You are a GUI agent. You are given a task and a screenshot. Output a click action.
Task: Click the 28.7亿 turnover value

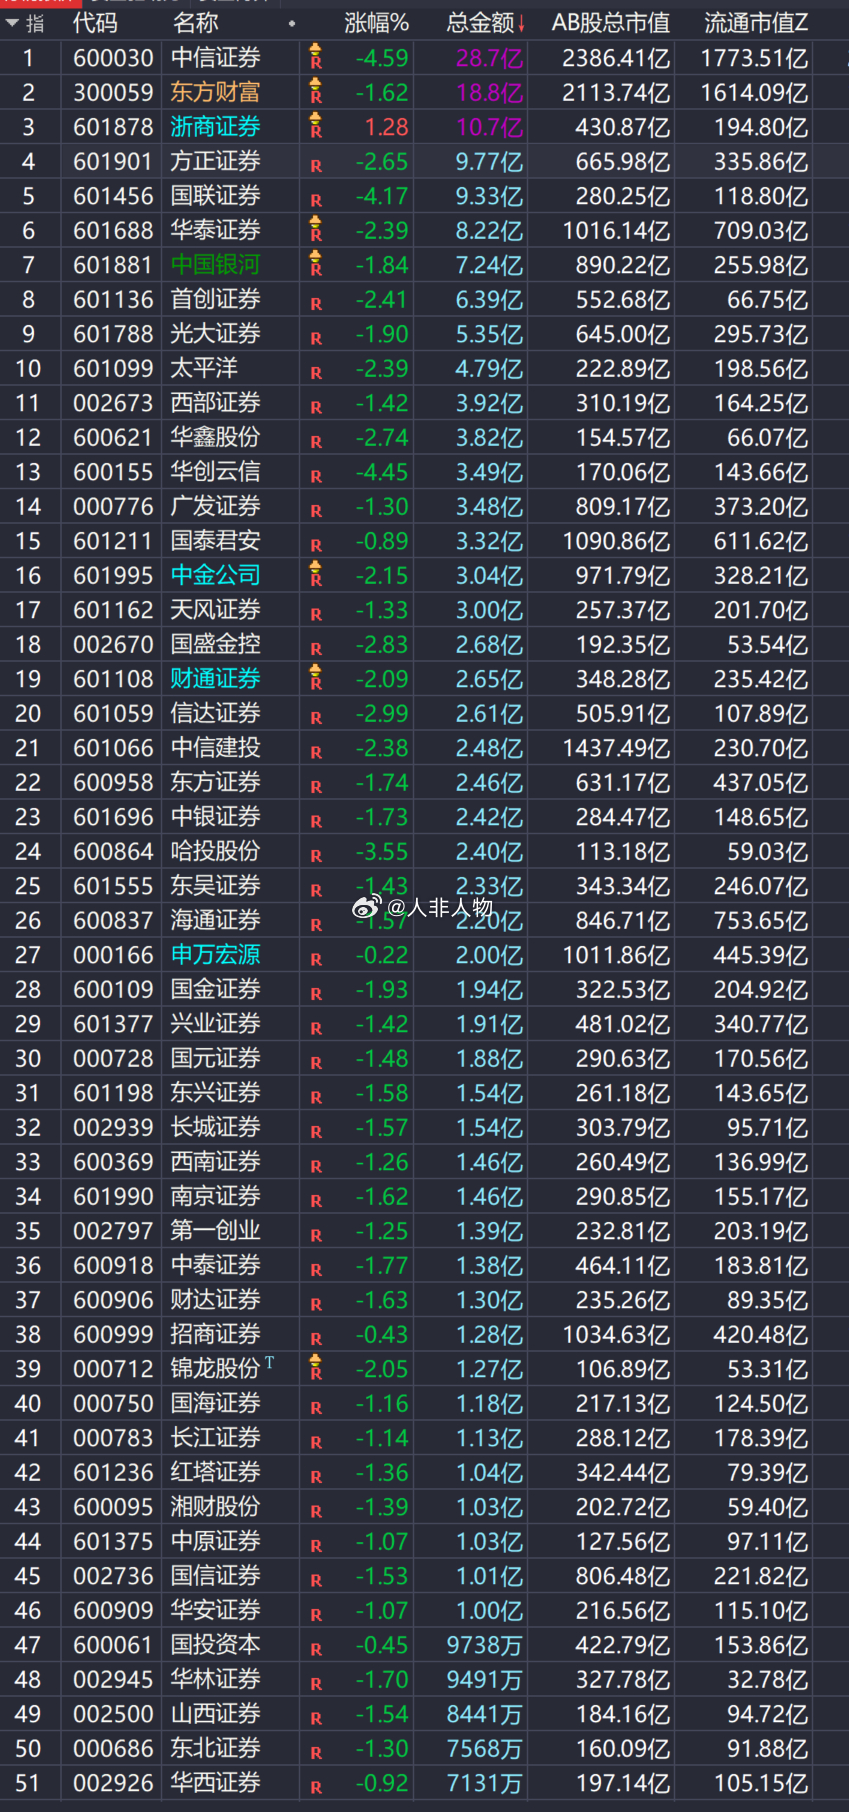(489, 58)
